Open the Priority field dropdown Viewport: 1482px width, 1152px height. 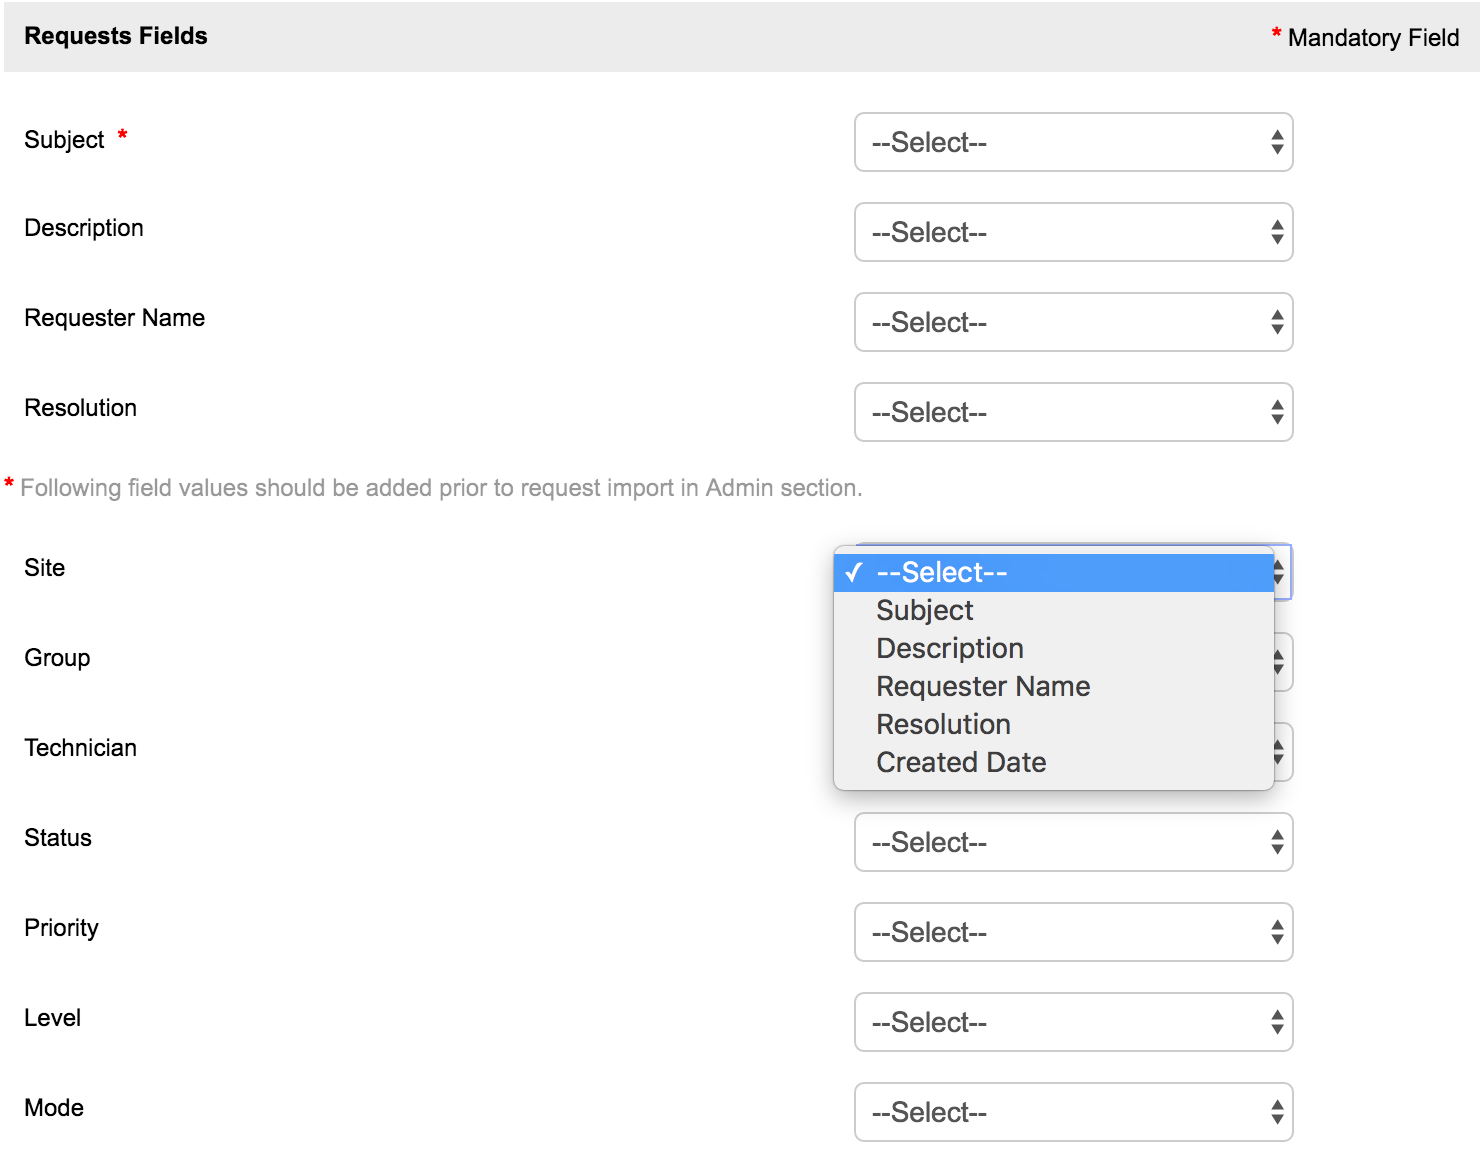pyautogui.click(x=1072, y=932)
